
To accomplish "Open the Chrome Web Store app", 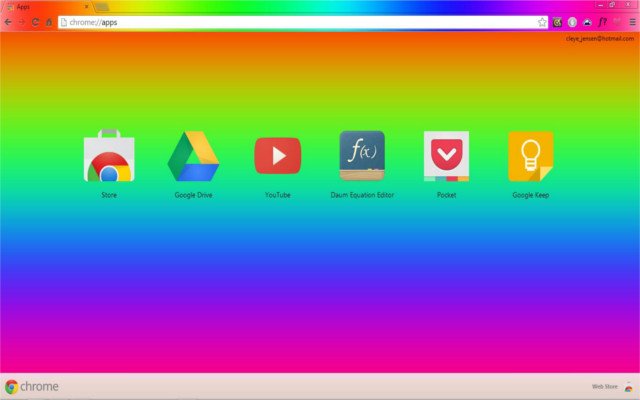I will click(x=109, y=156).
